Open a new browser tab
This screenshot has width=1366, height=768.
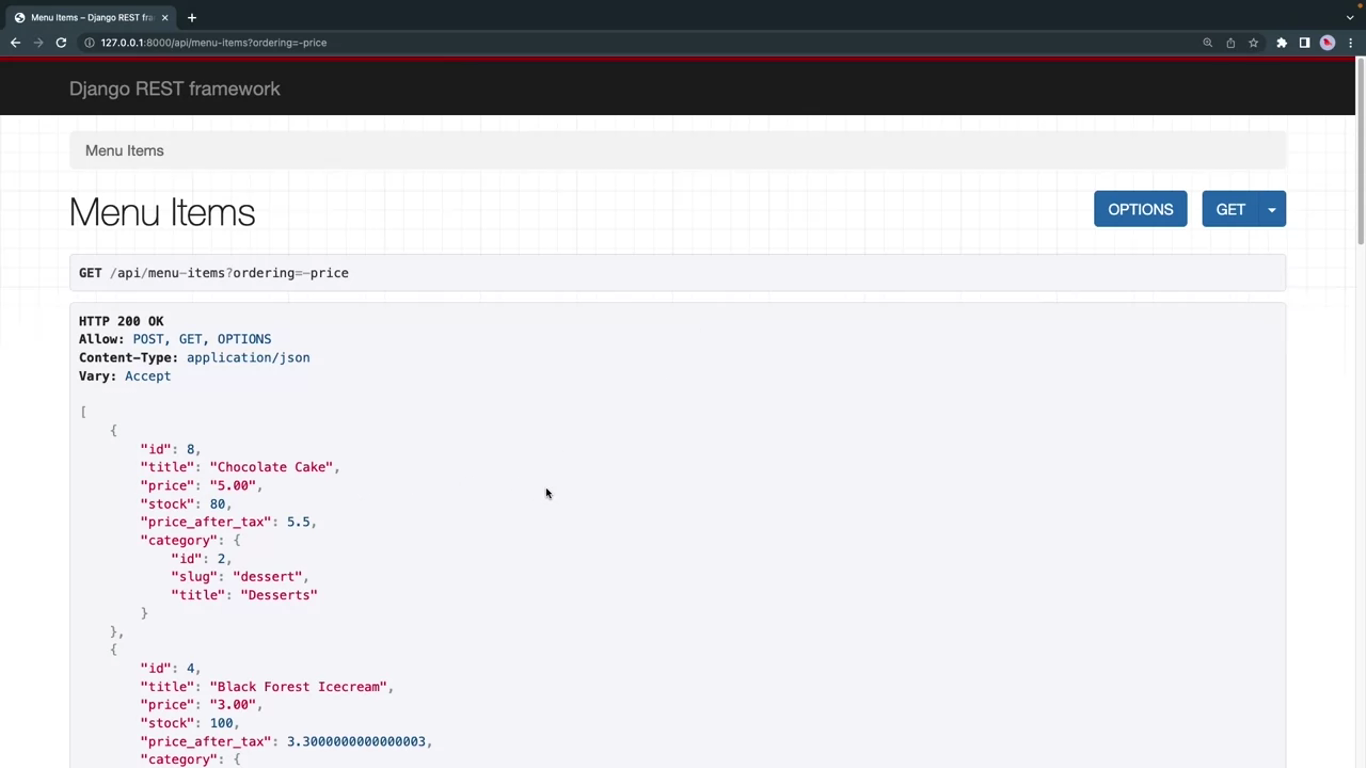[x=192, y=17]
